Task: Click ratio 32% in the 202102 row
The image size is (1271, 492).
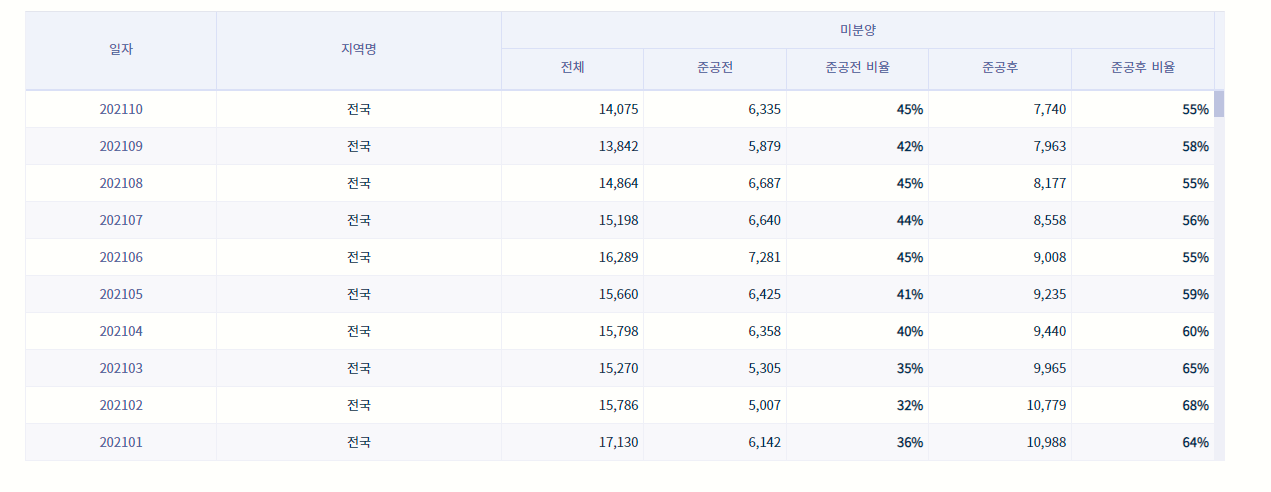Action: [x=910, y=405]
